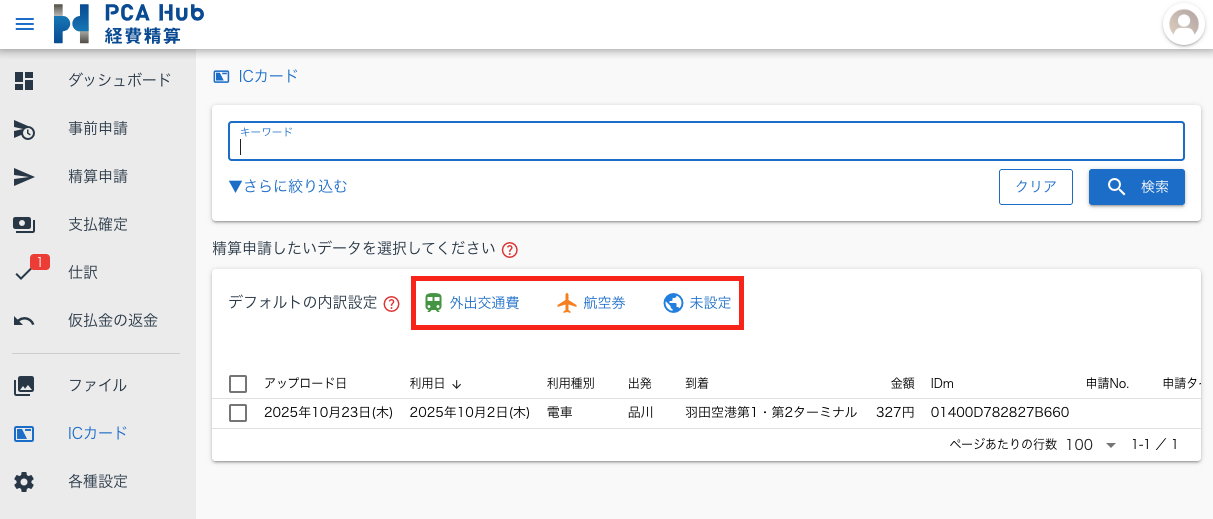Expand ▼さらに絞り込む filter options
This screenshot has height=519, width=1213.
[x=288, y=186]
